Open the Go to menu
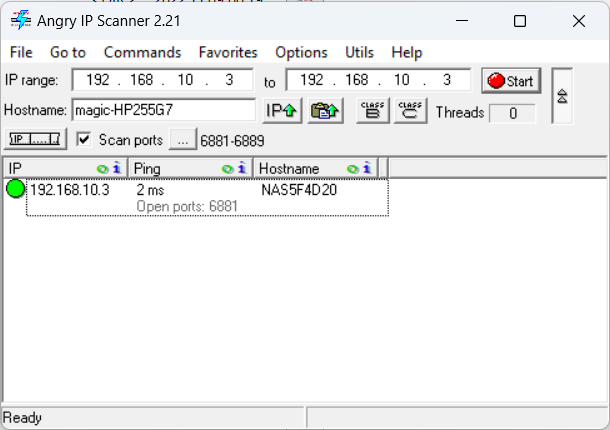Viewport: 610px width, 430px height. (x=68, y=52)
